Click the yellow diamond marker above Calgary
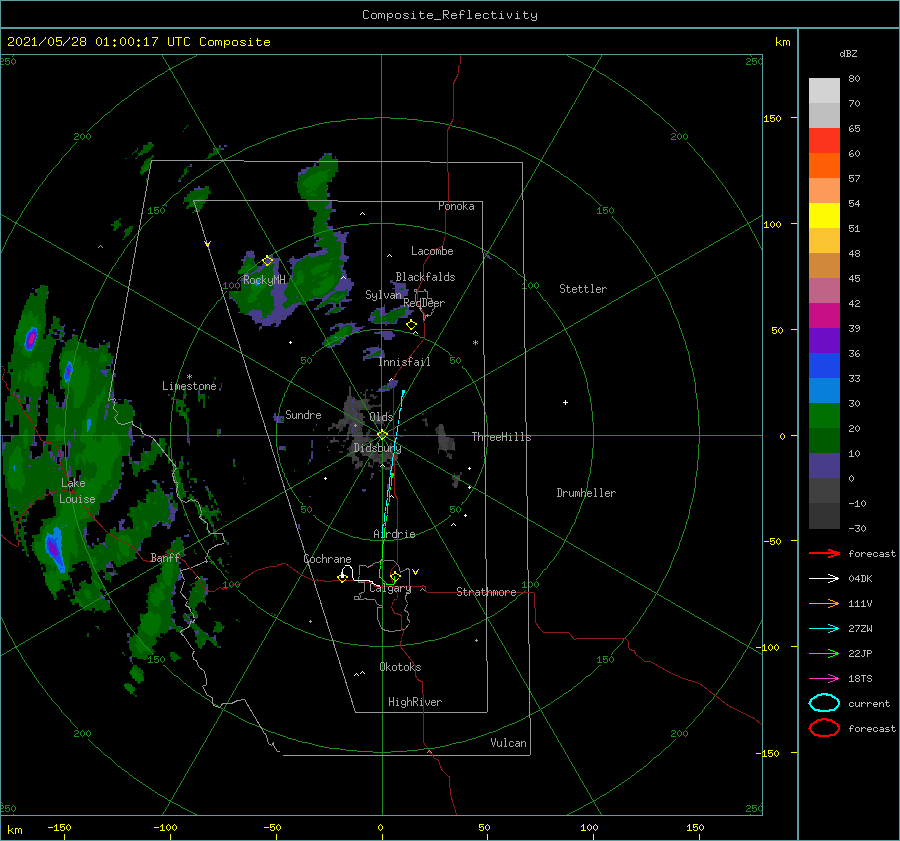 coord(395,576)
